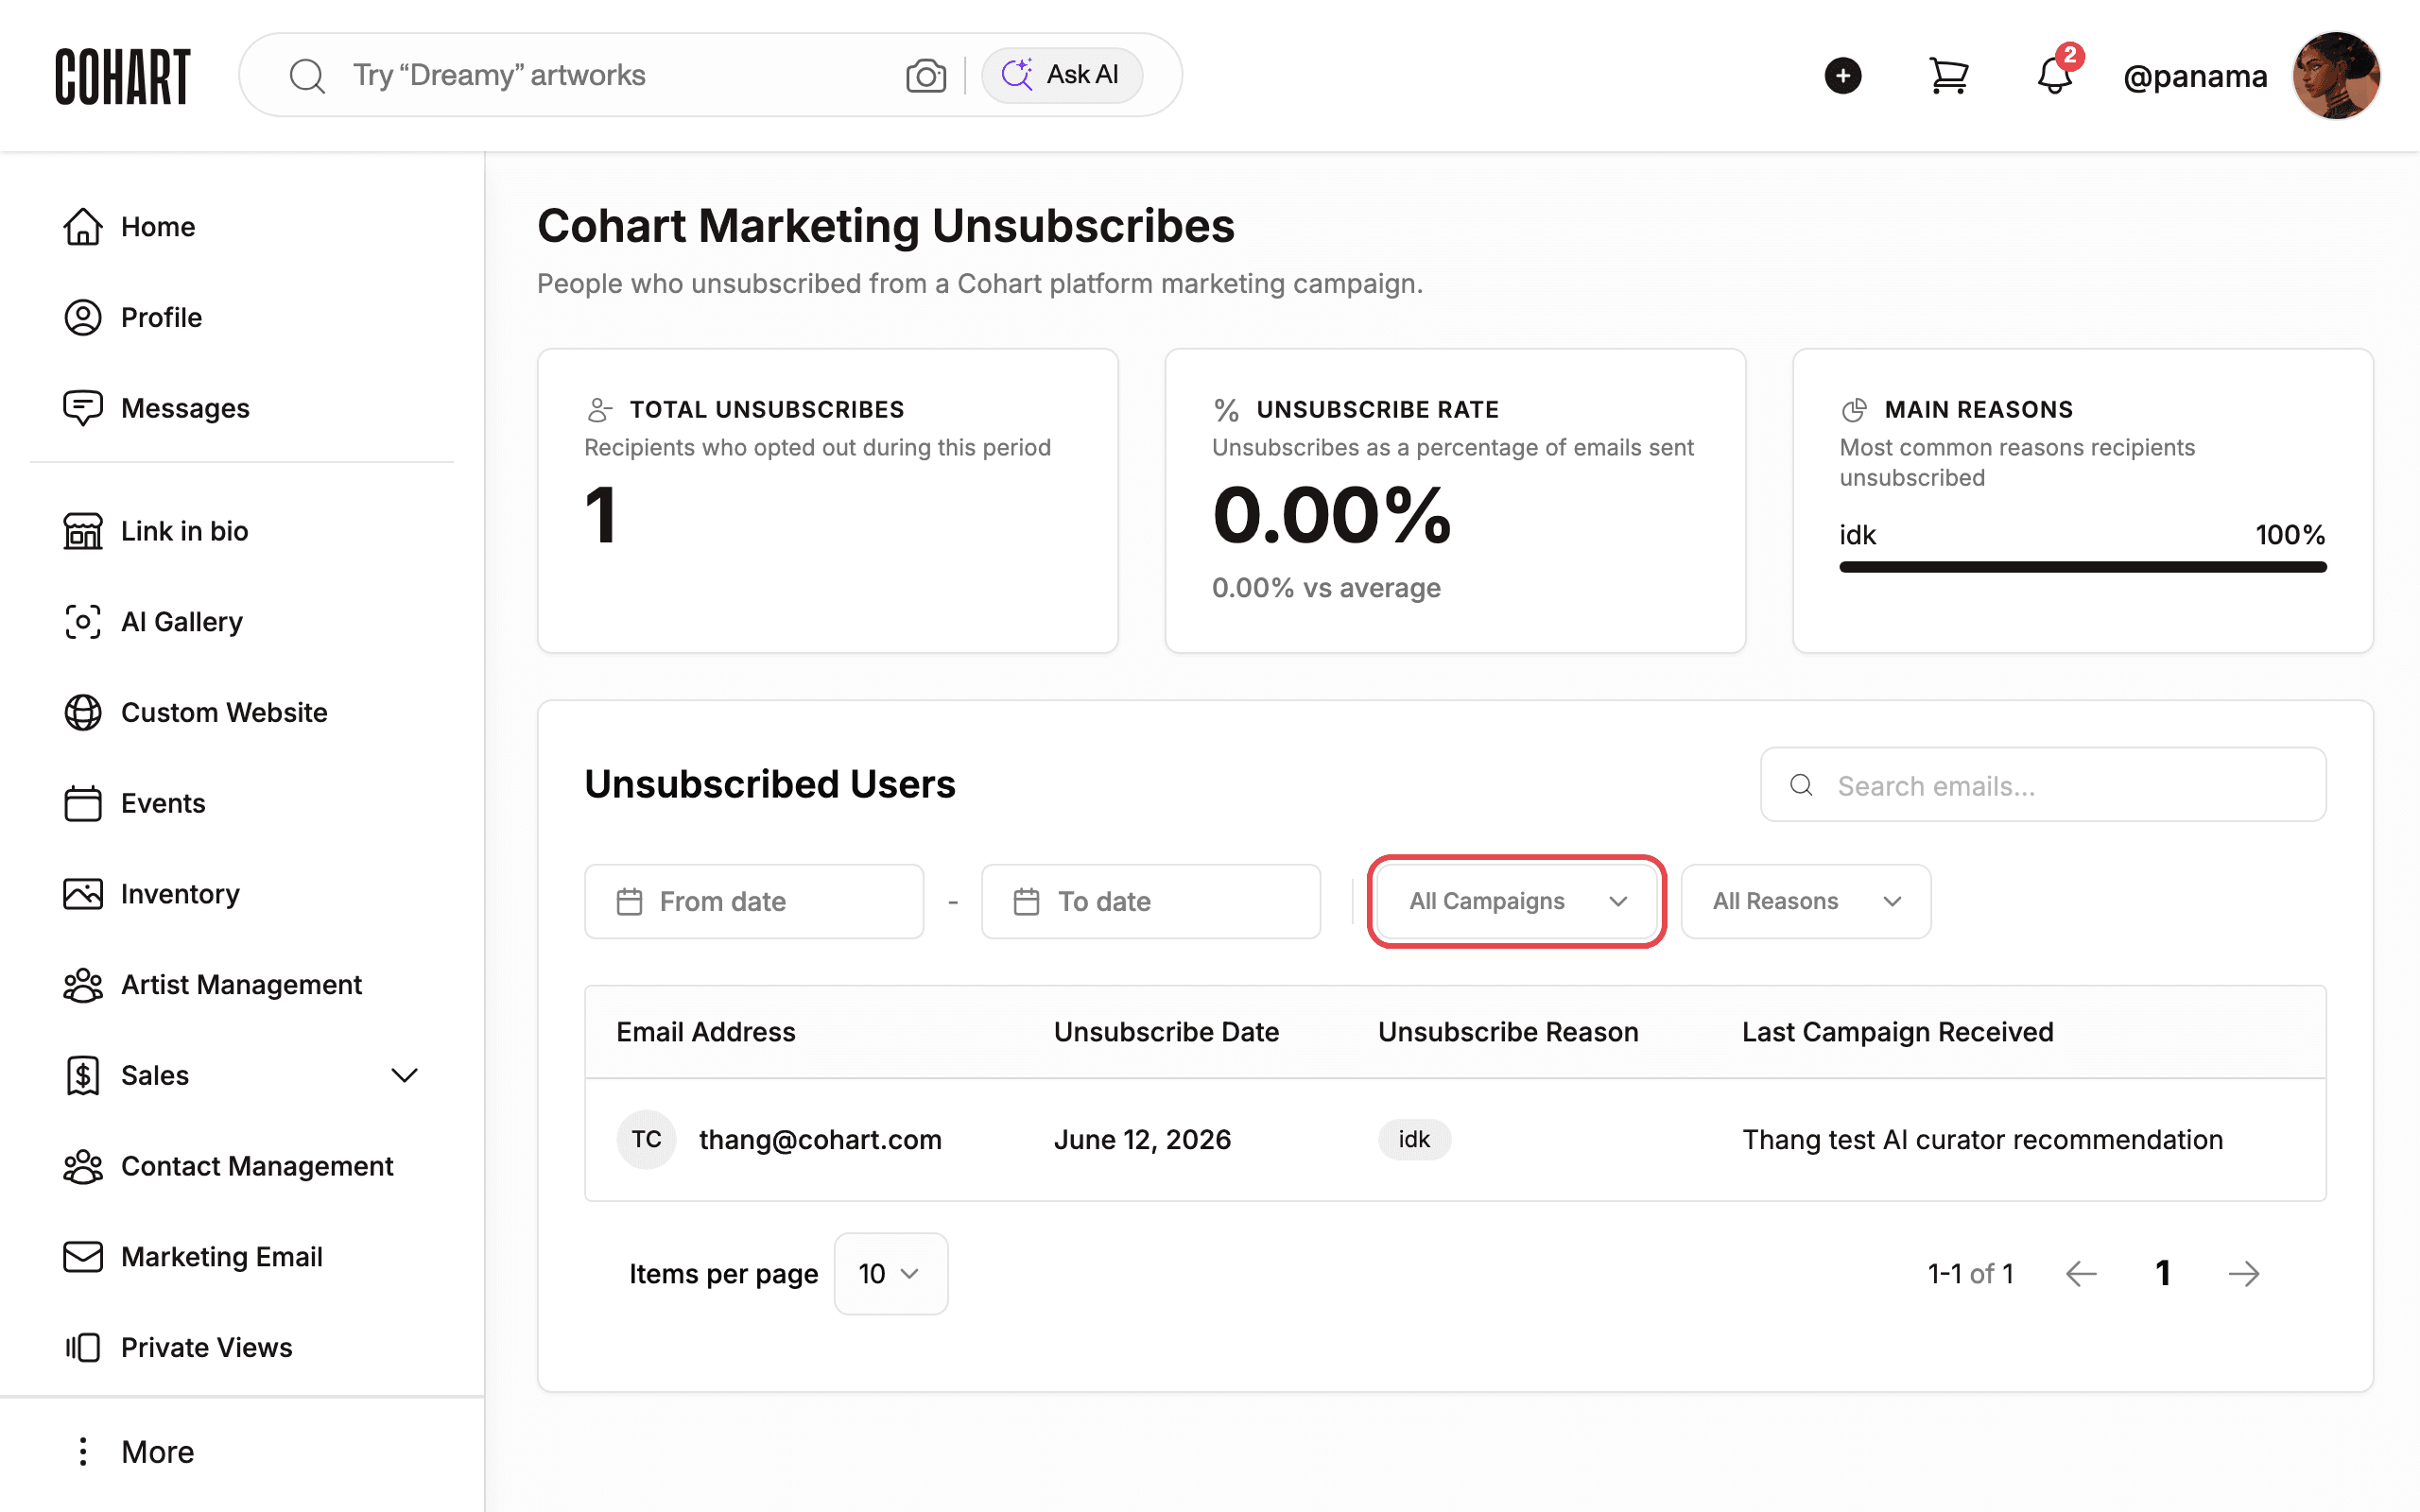
Task: Click the Main Reasons pie chart icon
Action: (1854, 410)
